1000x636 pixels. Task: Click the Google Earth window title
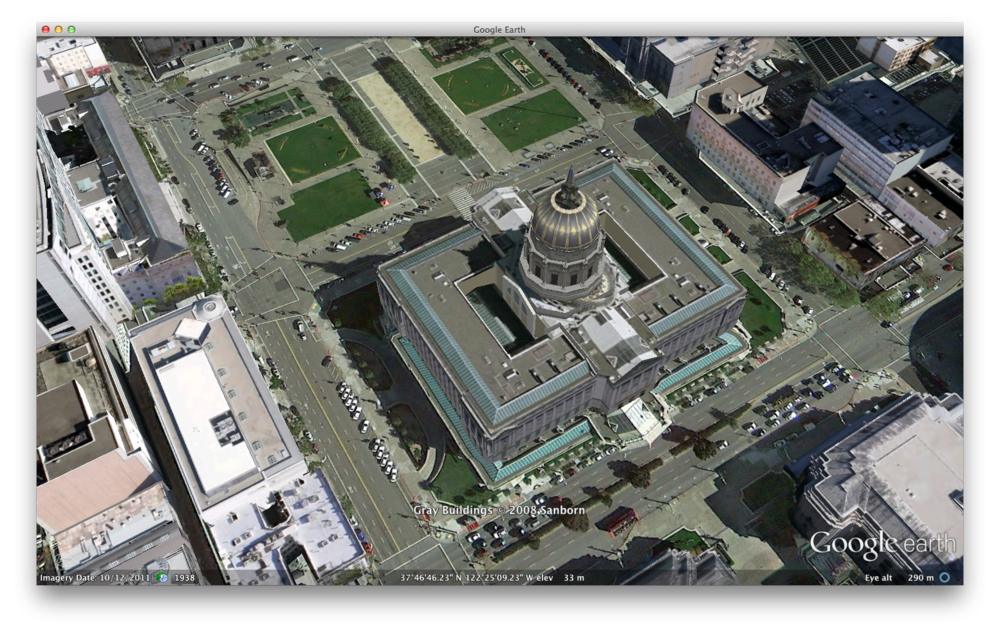click(x=499, y=30)
